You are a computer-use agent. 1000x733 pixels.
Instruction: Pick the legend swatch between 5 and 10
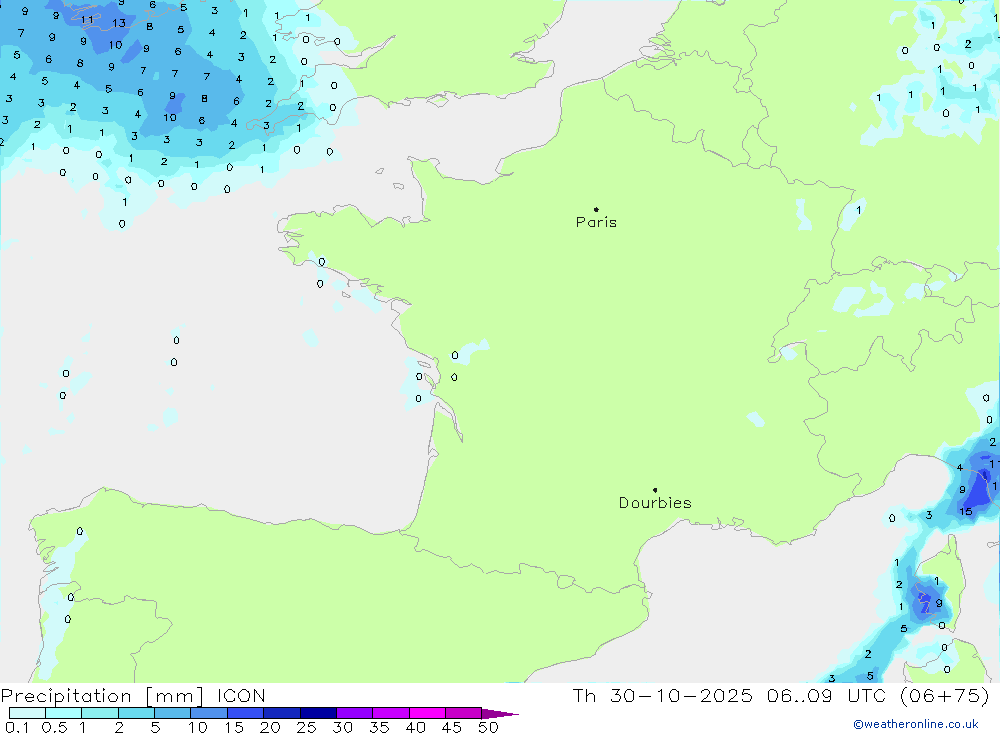pos(173,713)
